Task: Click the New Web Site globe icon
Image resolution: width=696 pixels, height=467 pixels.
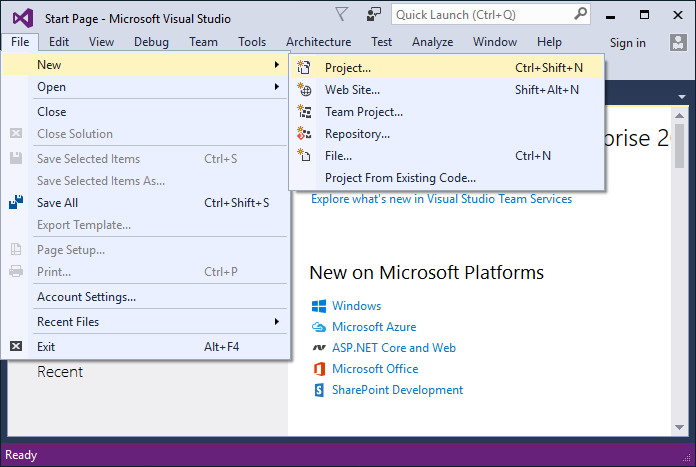Action: [304, 90]
